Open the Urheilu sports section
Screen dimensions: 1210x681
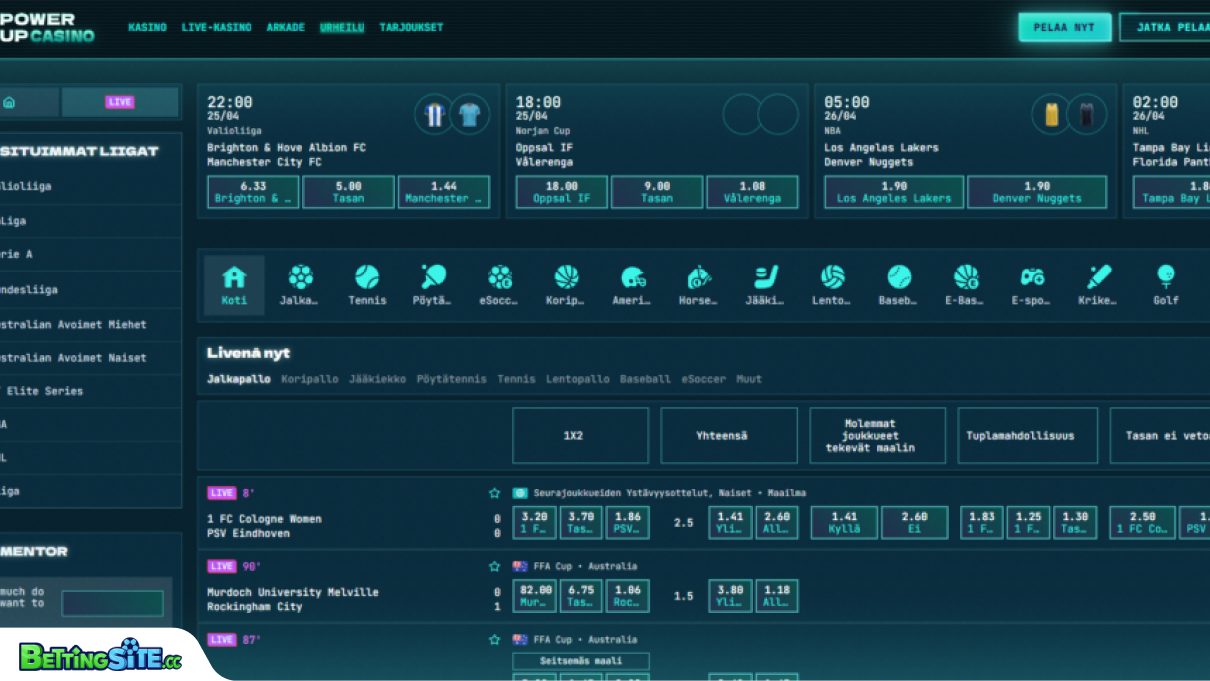click(x=342, y=27)
